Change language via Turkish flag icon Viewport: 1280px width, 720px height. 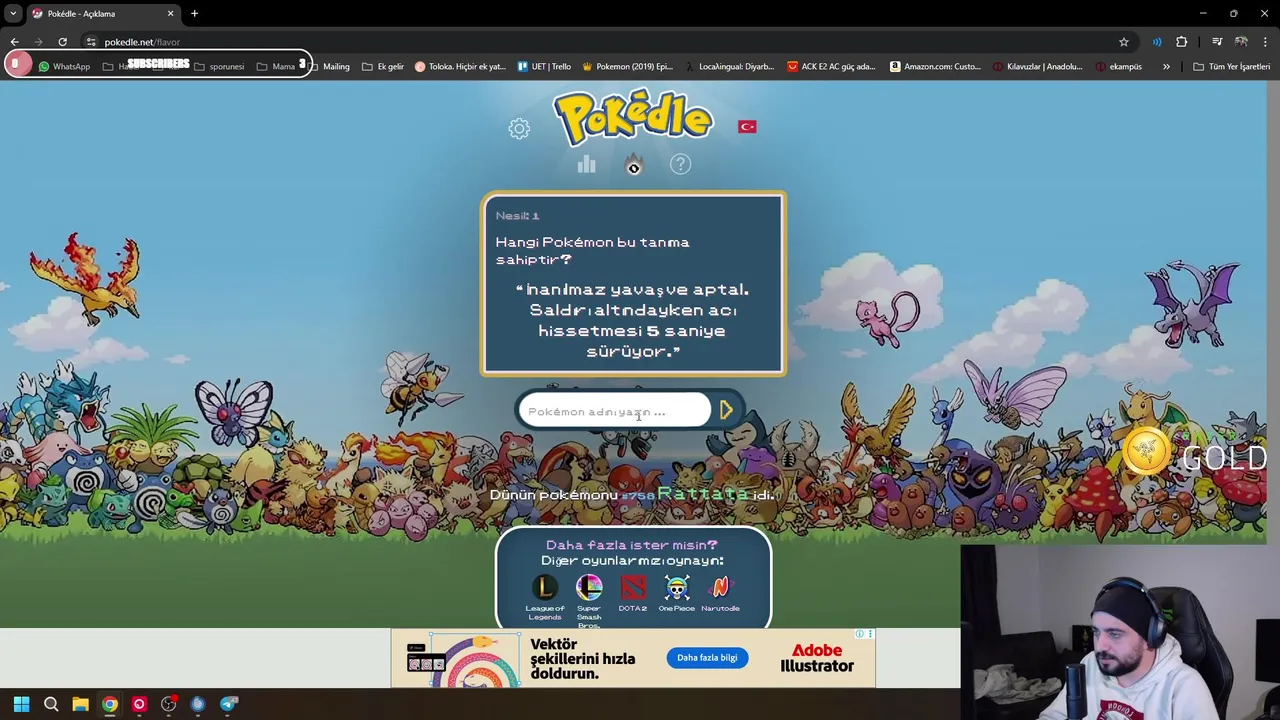[x=747, y=127]
